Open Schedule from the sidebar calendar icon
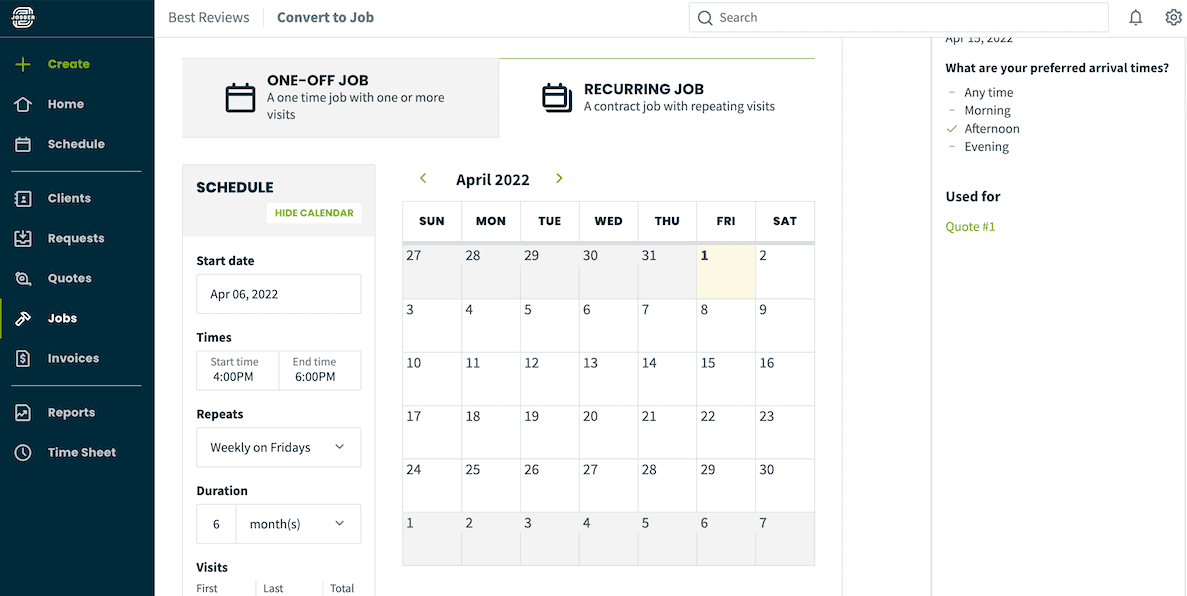This screenshot has height=596, width=1187. tap(23, 143)
